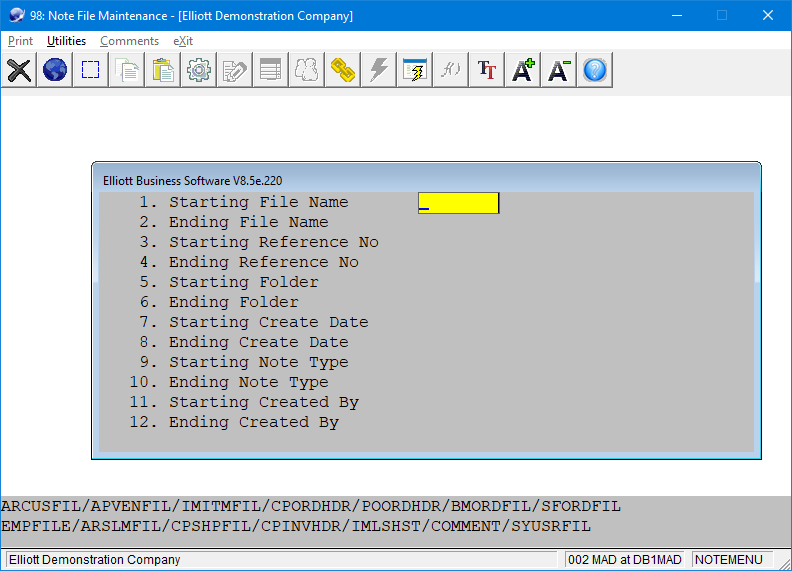Click CPORDHDR in the file name hint

[311, 506]
